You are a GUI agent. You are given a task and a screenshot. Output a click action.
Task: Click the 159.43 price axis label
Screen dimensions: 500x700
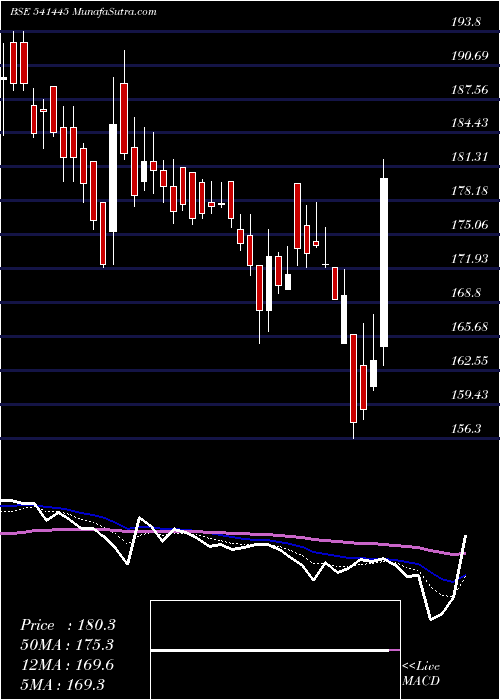pyautogui.click(x=468, y=395)
